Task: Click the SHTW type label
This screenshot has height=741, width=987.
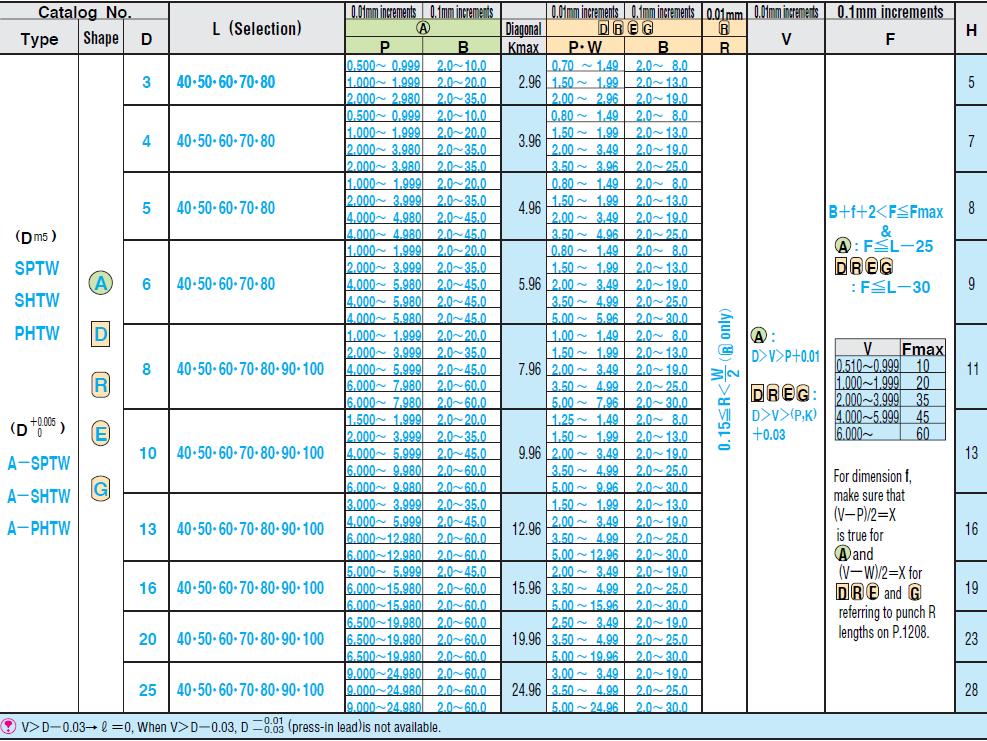Action: click(37, 300)
